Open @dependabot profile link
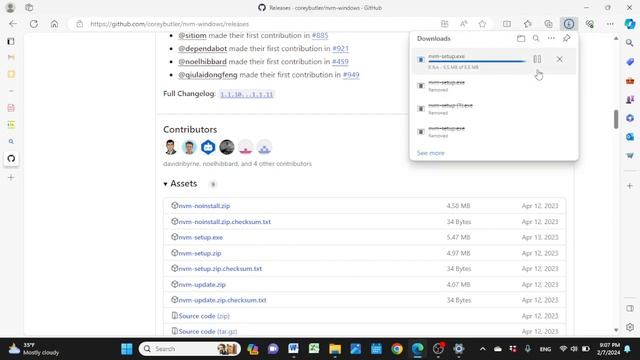 202,49
